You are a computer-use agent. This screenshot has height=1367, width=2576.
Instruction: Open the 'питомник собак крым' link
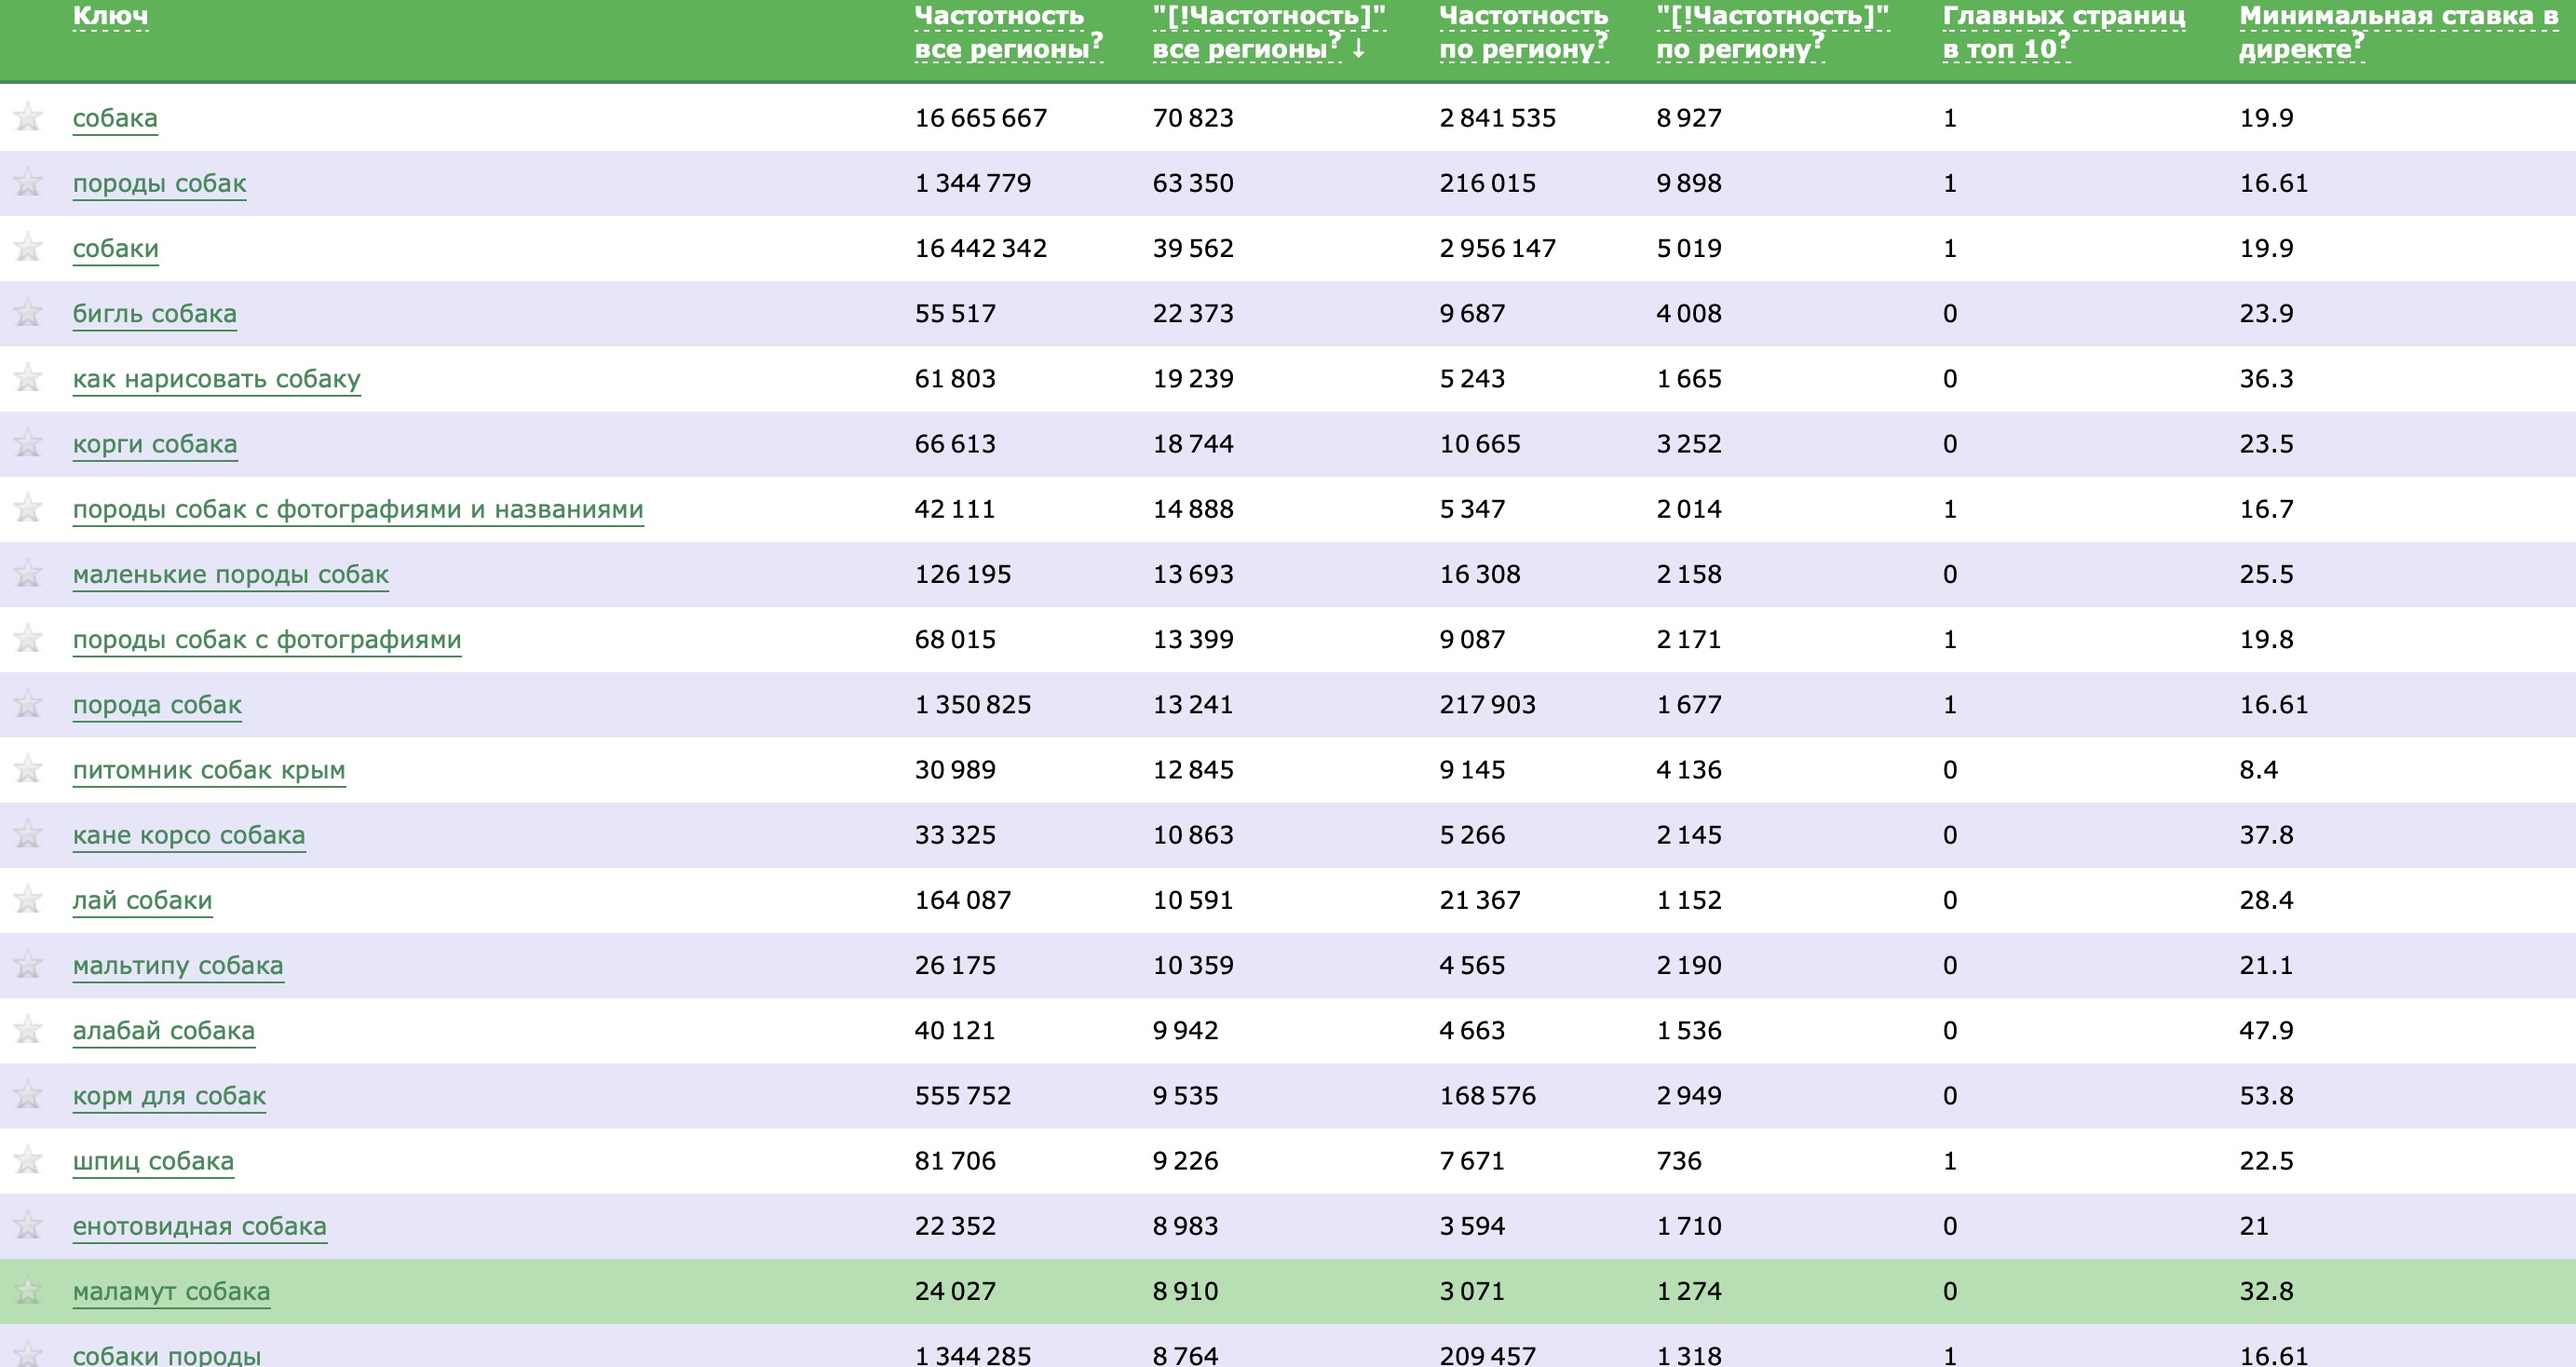(x=209, y=770)
